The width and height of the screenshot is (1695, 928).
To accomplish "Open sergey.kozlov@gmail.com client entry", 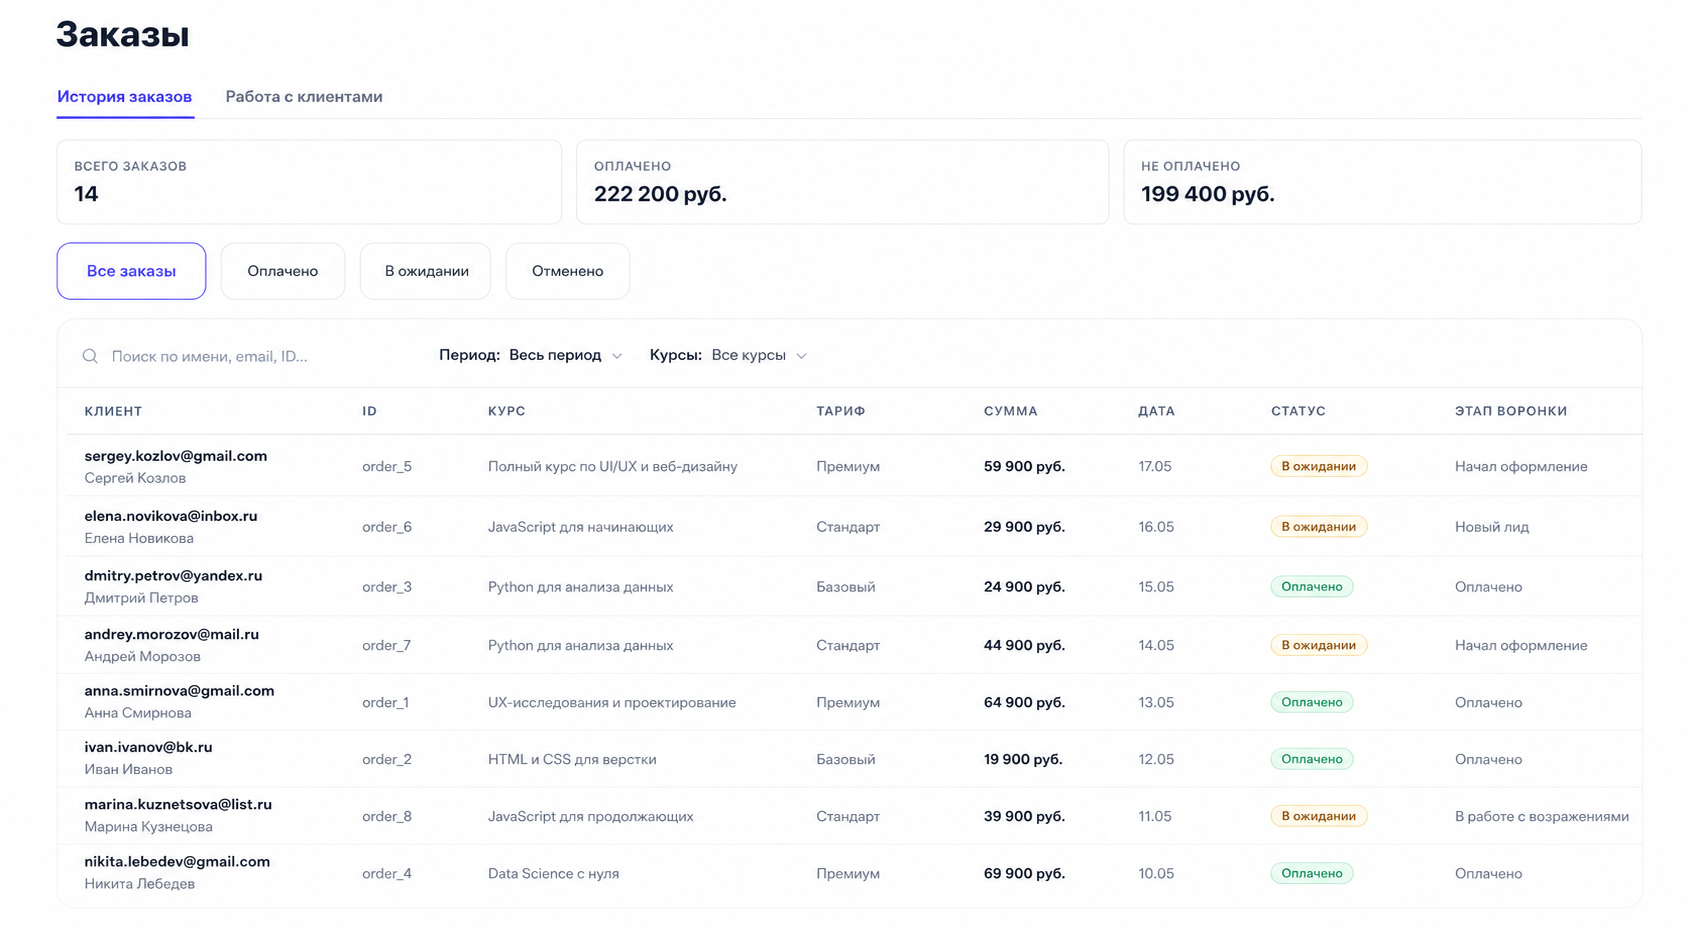I will (176, 456).
